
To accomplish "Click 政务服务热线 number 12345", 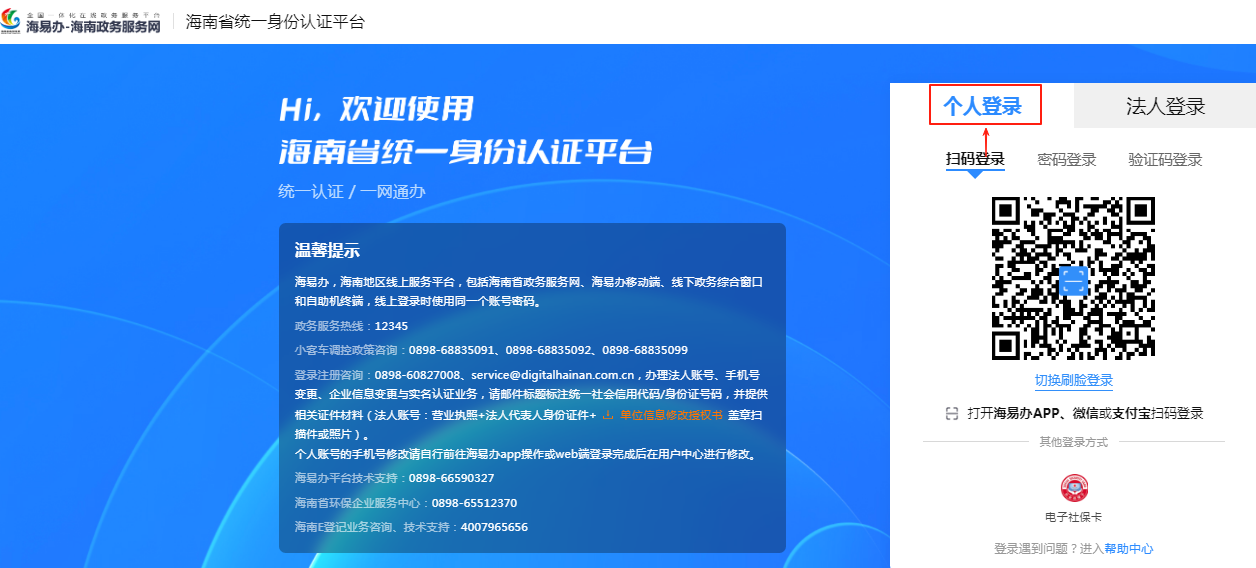I will click(391, 326).
